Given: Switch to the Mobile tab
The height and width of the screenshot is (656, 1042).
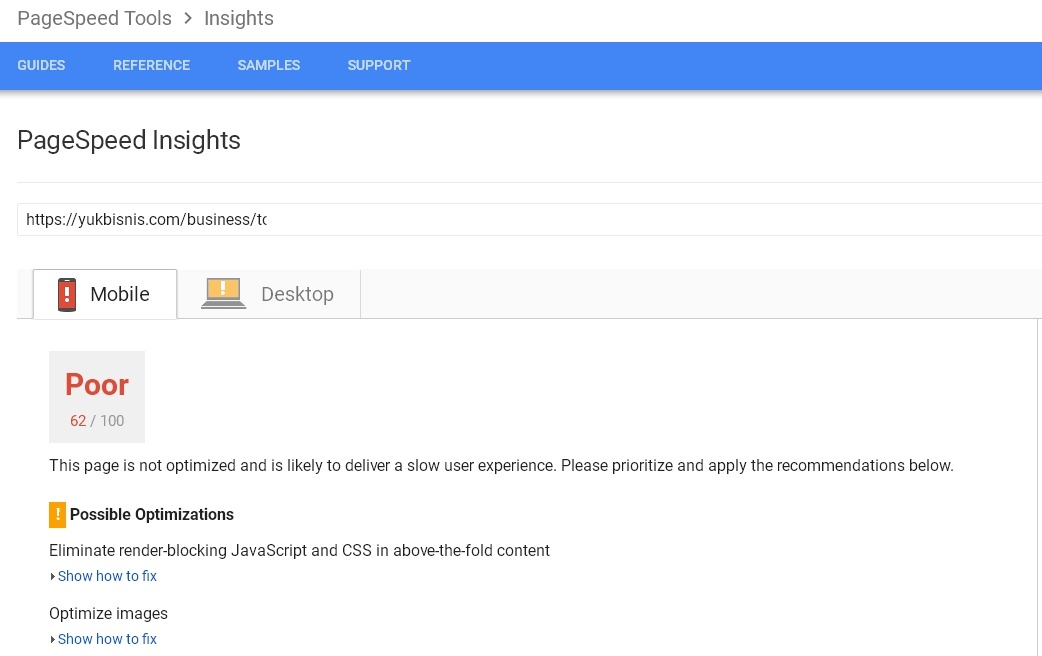Looking at the screenshot, I should pos(105,294).
